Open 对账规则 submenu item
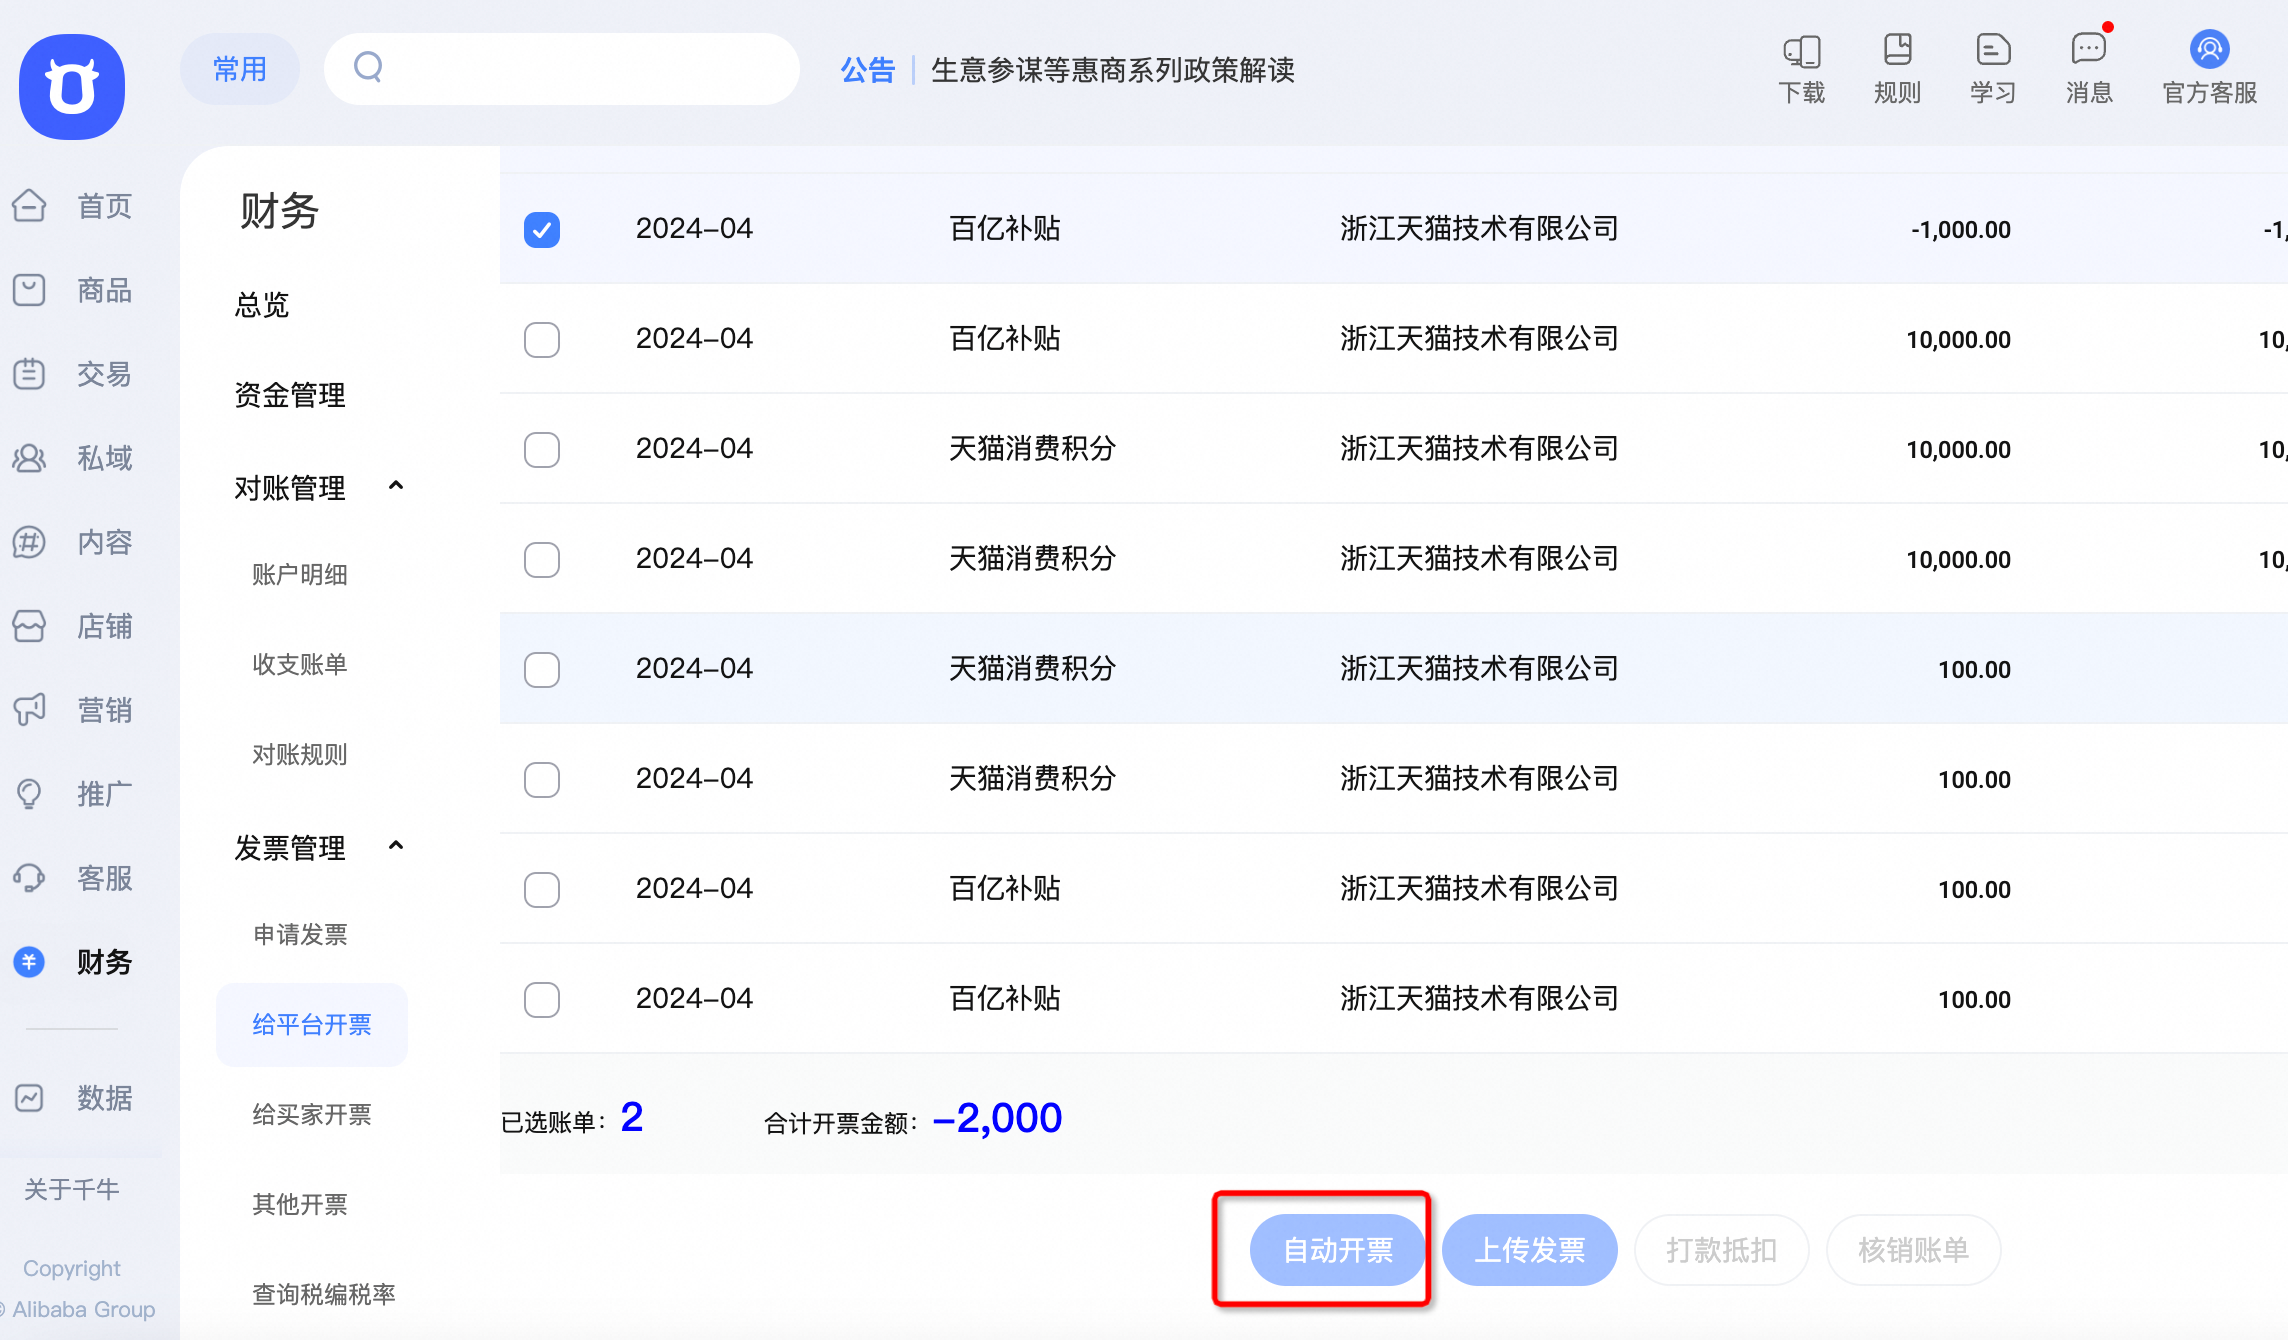 click(x=300, y=755)
